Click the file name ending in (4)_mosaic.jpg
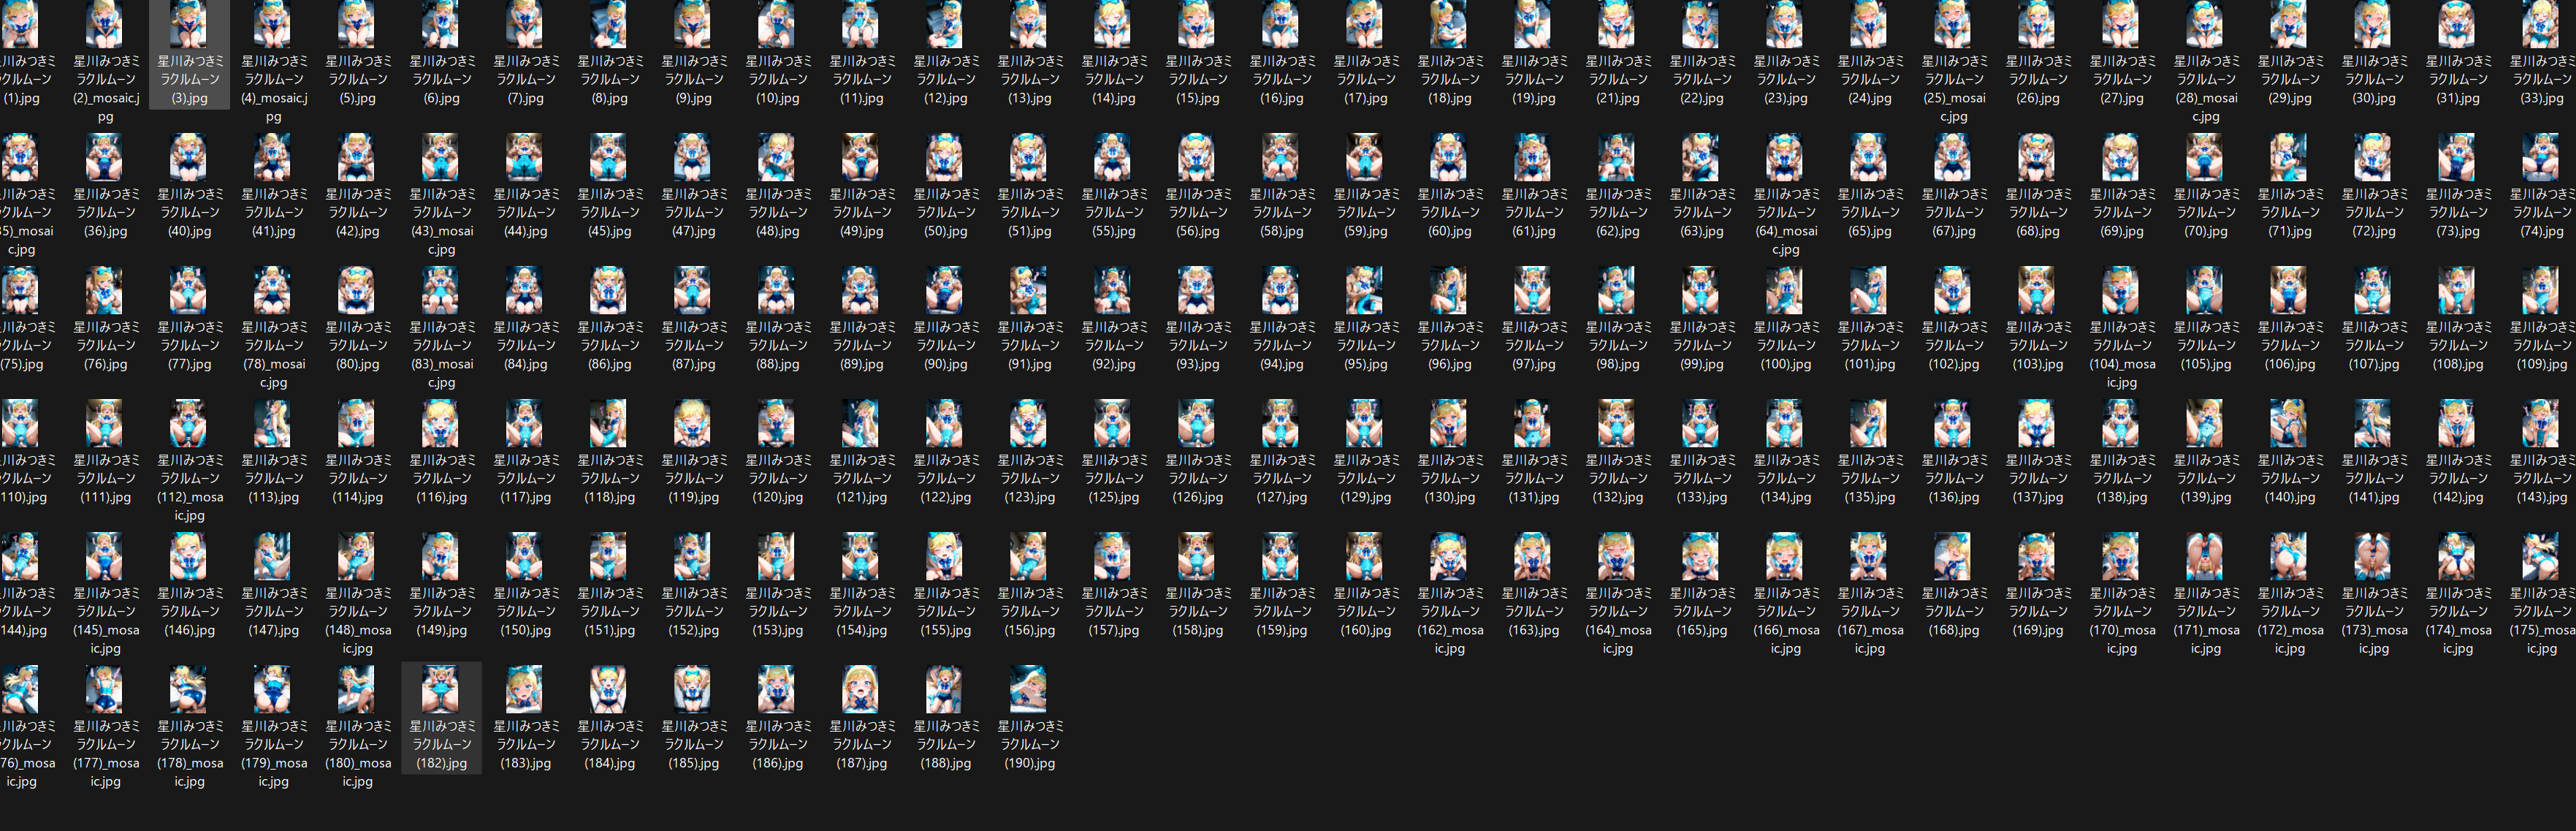The width and height of the screenshot is (2576, 831). (273, 89)
